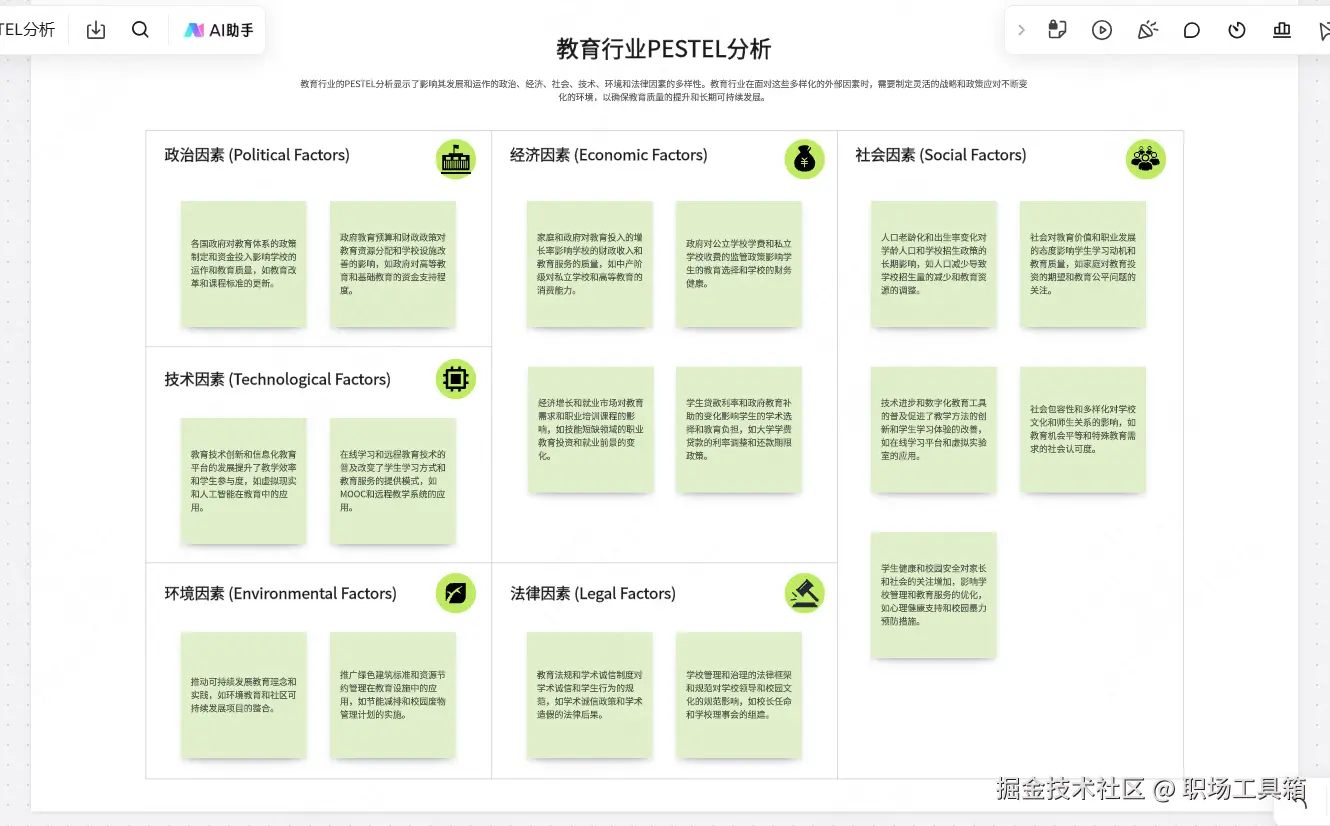Select the 经济因素 (Economic Factors) heading

pos(609,155)
